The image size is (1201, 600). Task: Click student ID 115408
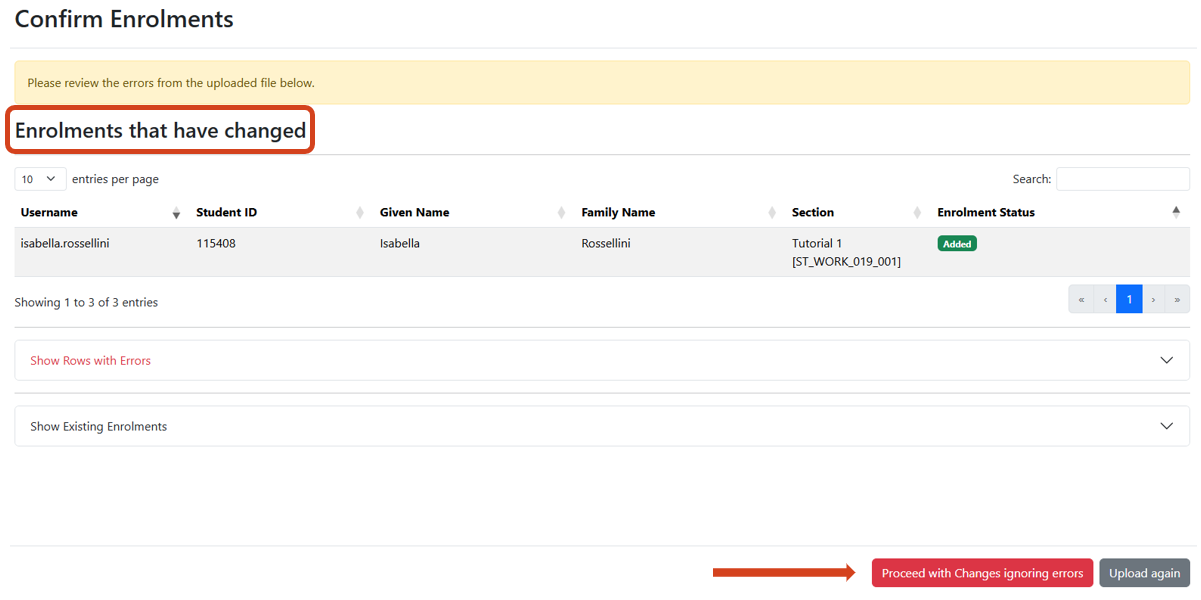pos(216,243)
